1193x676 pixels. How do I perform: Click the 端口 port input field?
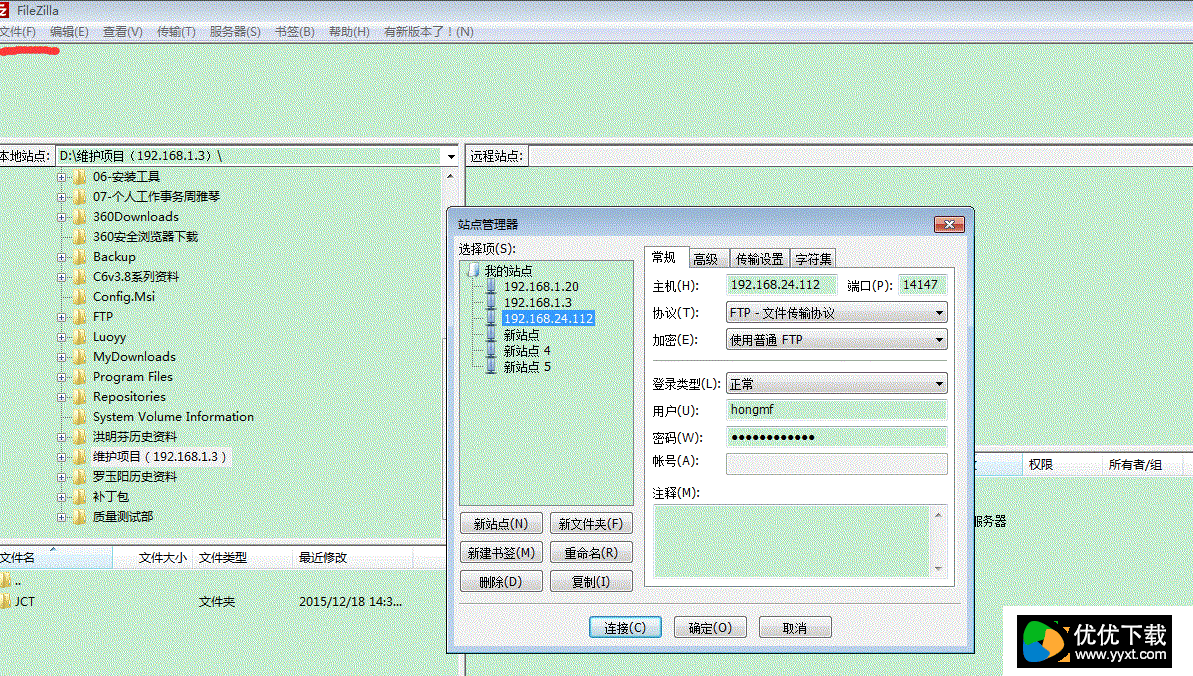coord(922,285)
